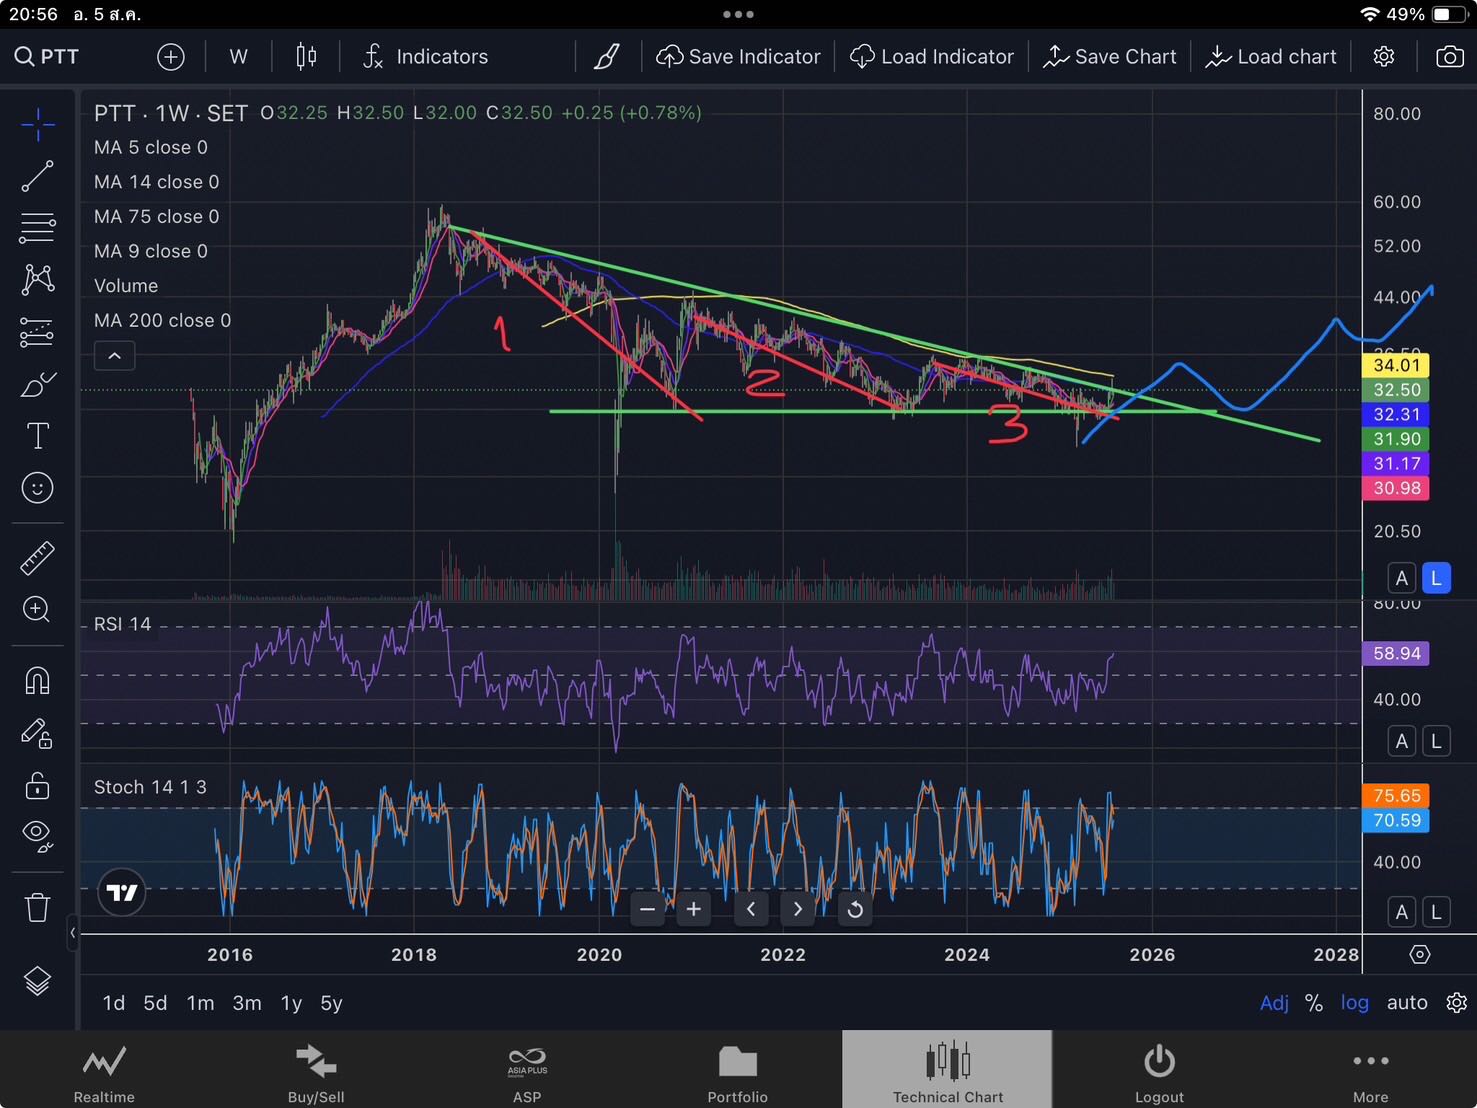Select the crosshair cursor tool
The height and width of the screenshot is (1108, 1477).
click(x=37, y=125)
